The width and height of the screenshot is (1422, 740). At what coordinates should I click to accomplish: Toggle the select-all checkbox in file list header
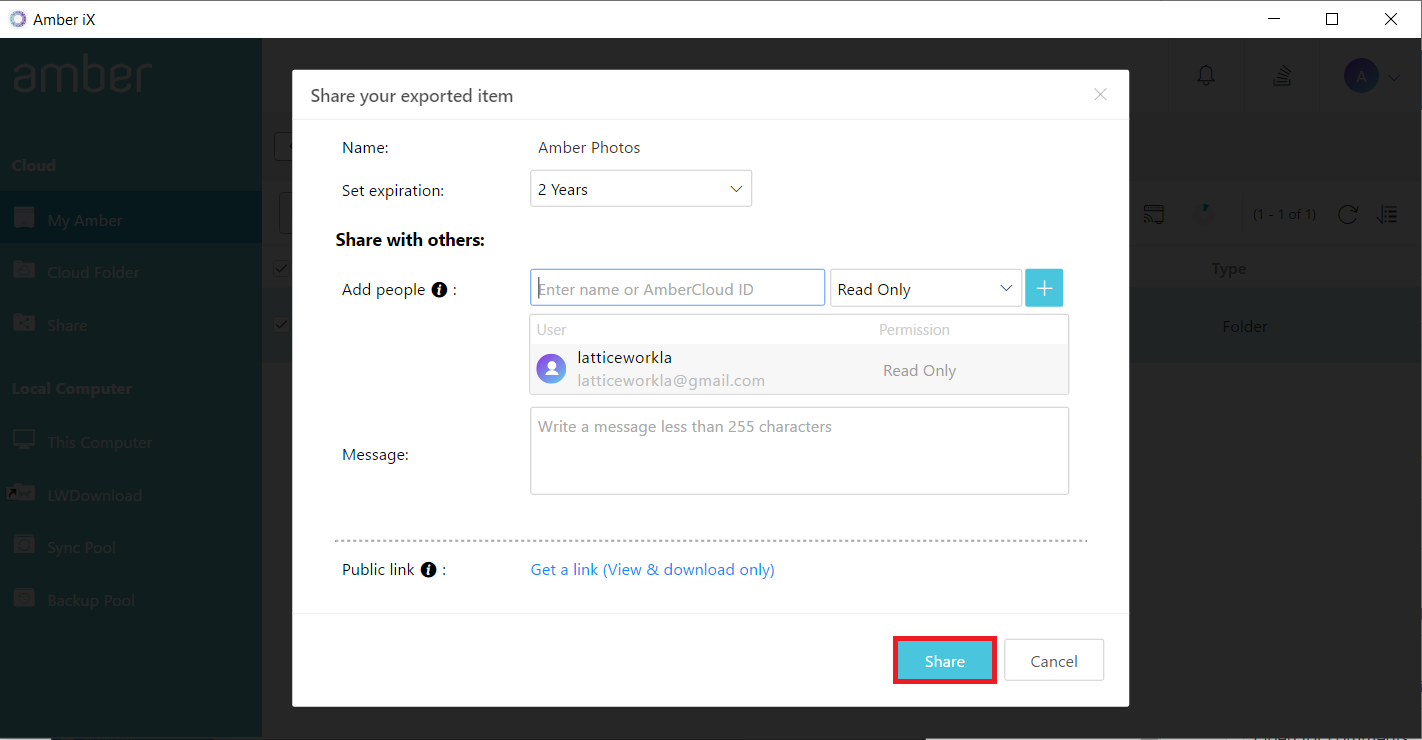tap(281, 268)
